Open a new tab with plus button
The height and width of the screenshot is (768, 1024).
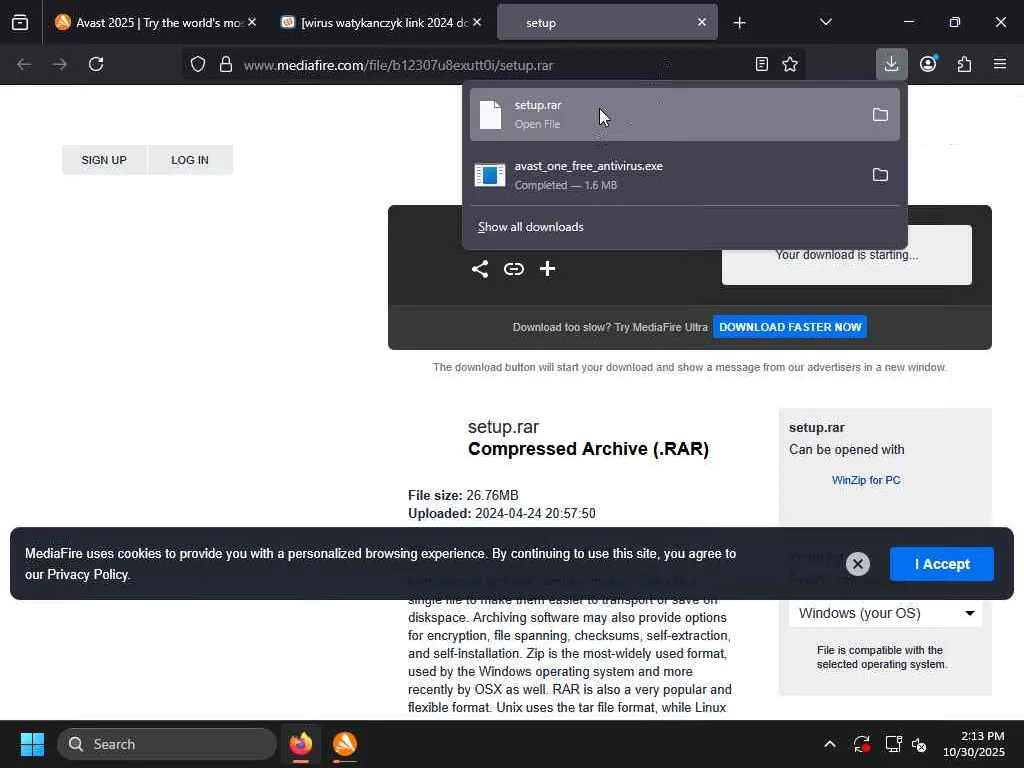(x=739, y=23)
